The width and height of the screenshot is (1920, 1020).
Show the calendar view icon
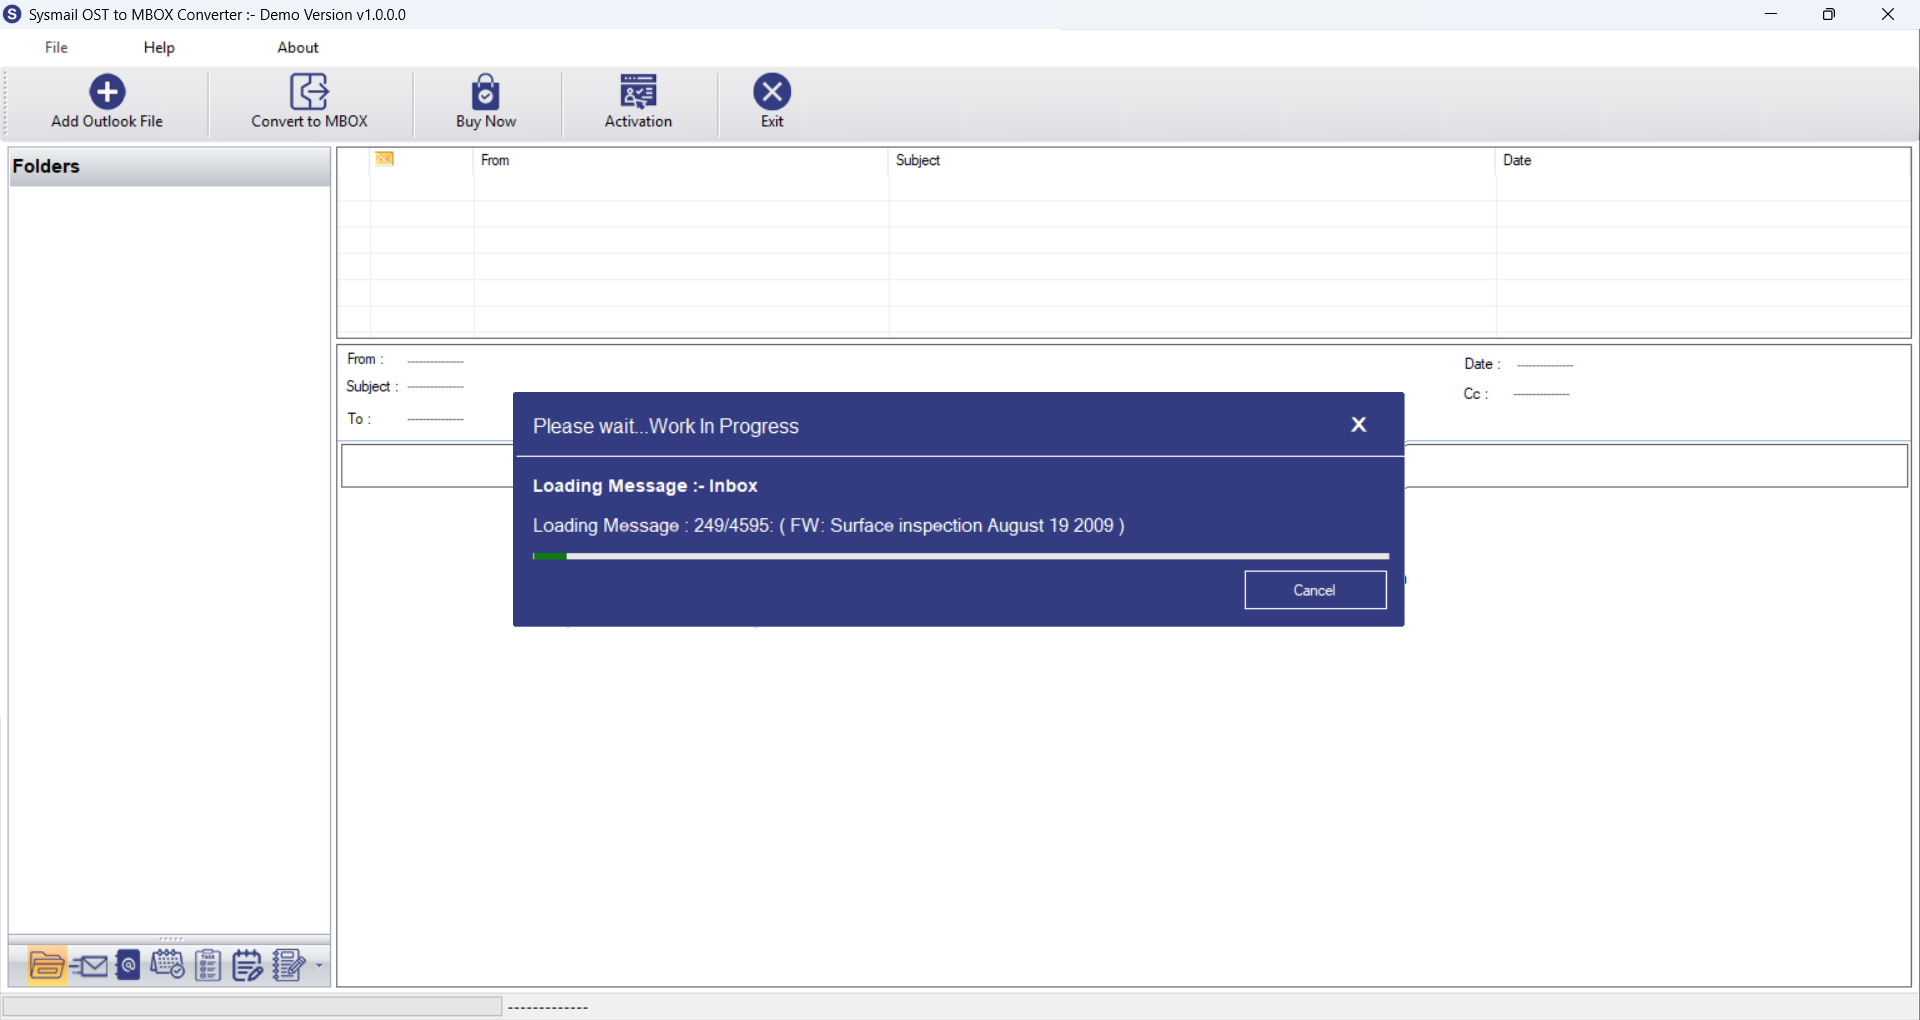coord(167,966)
